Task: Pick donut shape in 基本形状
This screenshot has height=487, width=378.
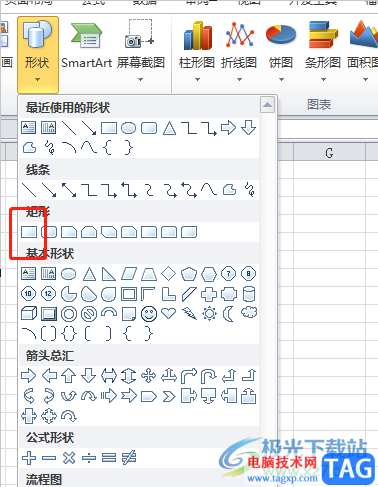Action: pos(69,314)
